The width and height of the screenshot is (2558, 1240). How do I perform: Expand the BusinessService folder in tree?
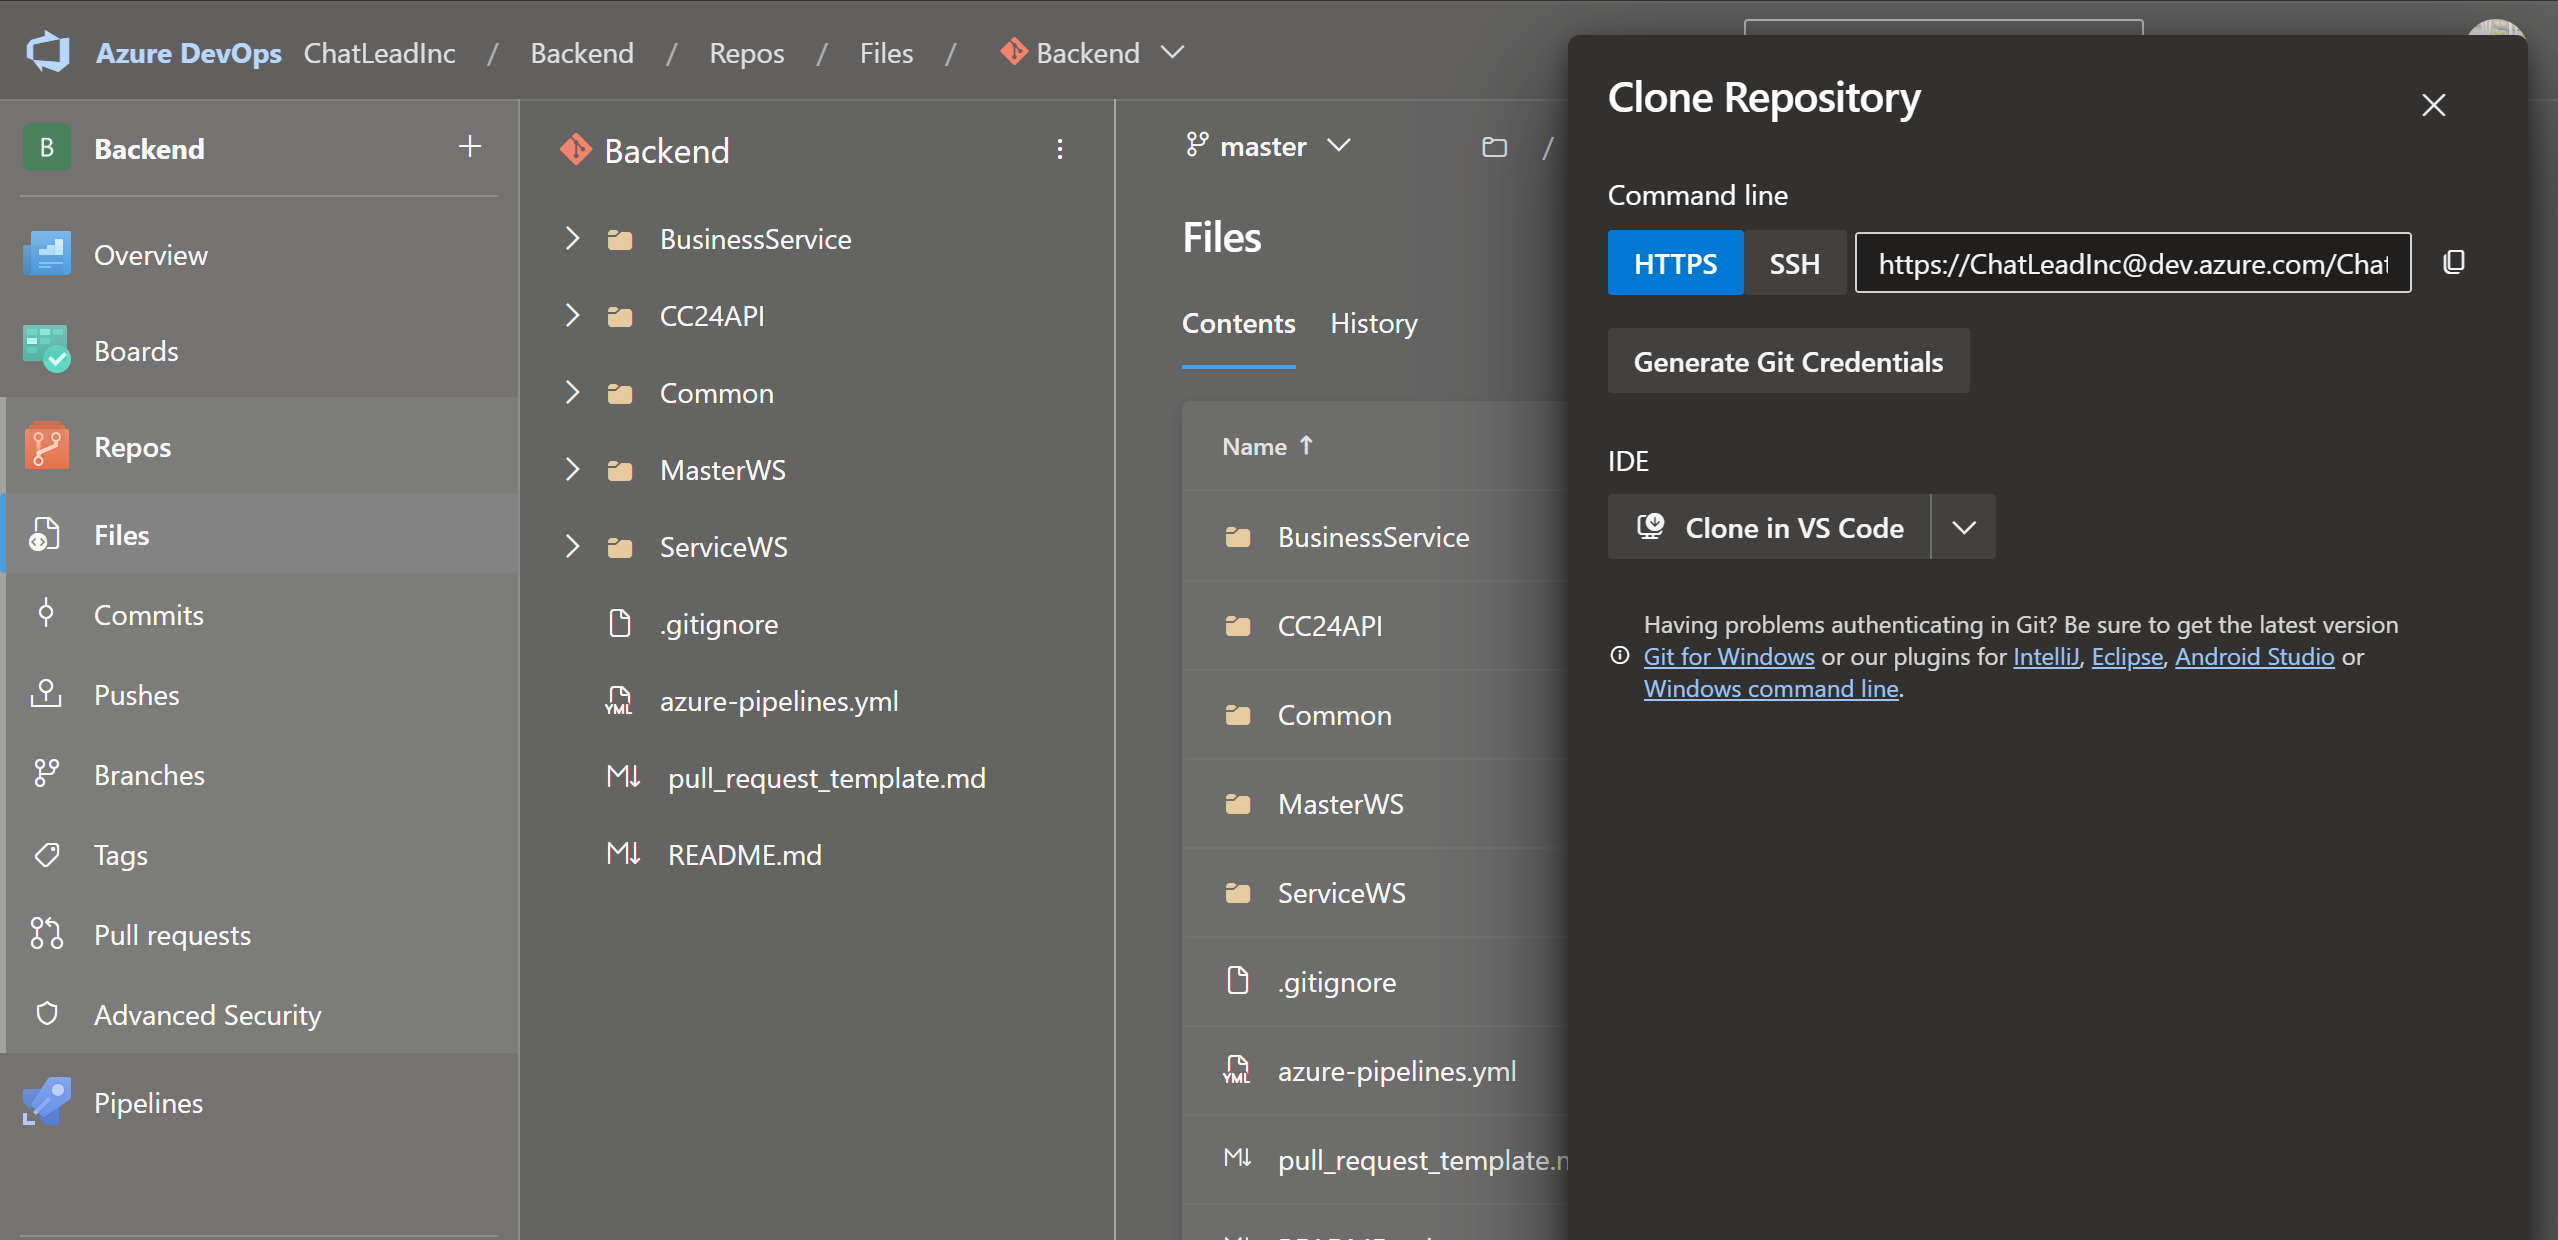pos(572,238)
